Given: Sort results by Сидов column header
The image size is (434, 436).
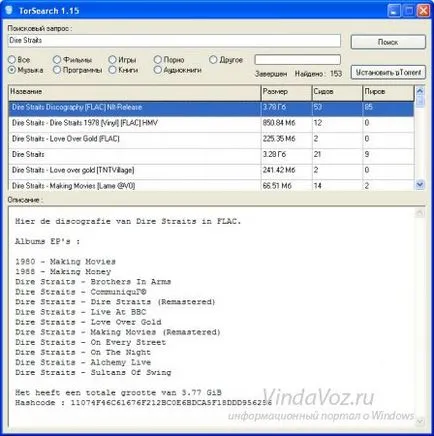Looking at the screenshot, I should pos(337,92).
